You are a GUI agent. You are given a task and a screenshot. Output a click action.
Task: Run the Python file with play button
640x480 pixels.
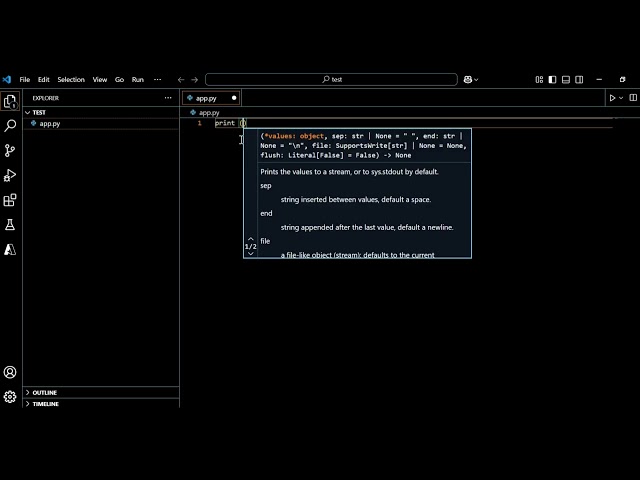click(612, 98)
